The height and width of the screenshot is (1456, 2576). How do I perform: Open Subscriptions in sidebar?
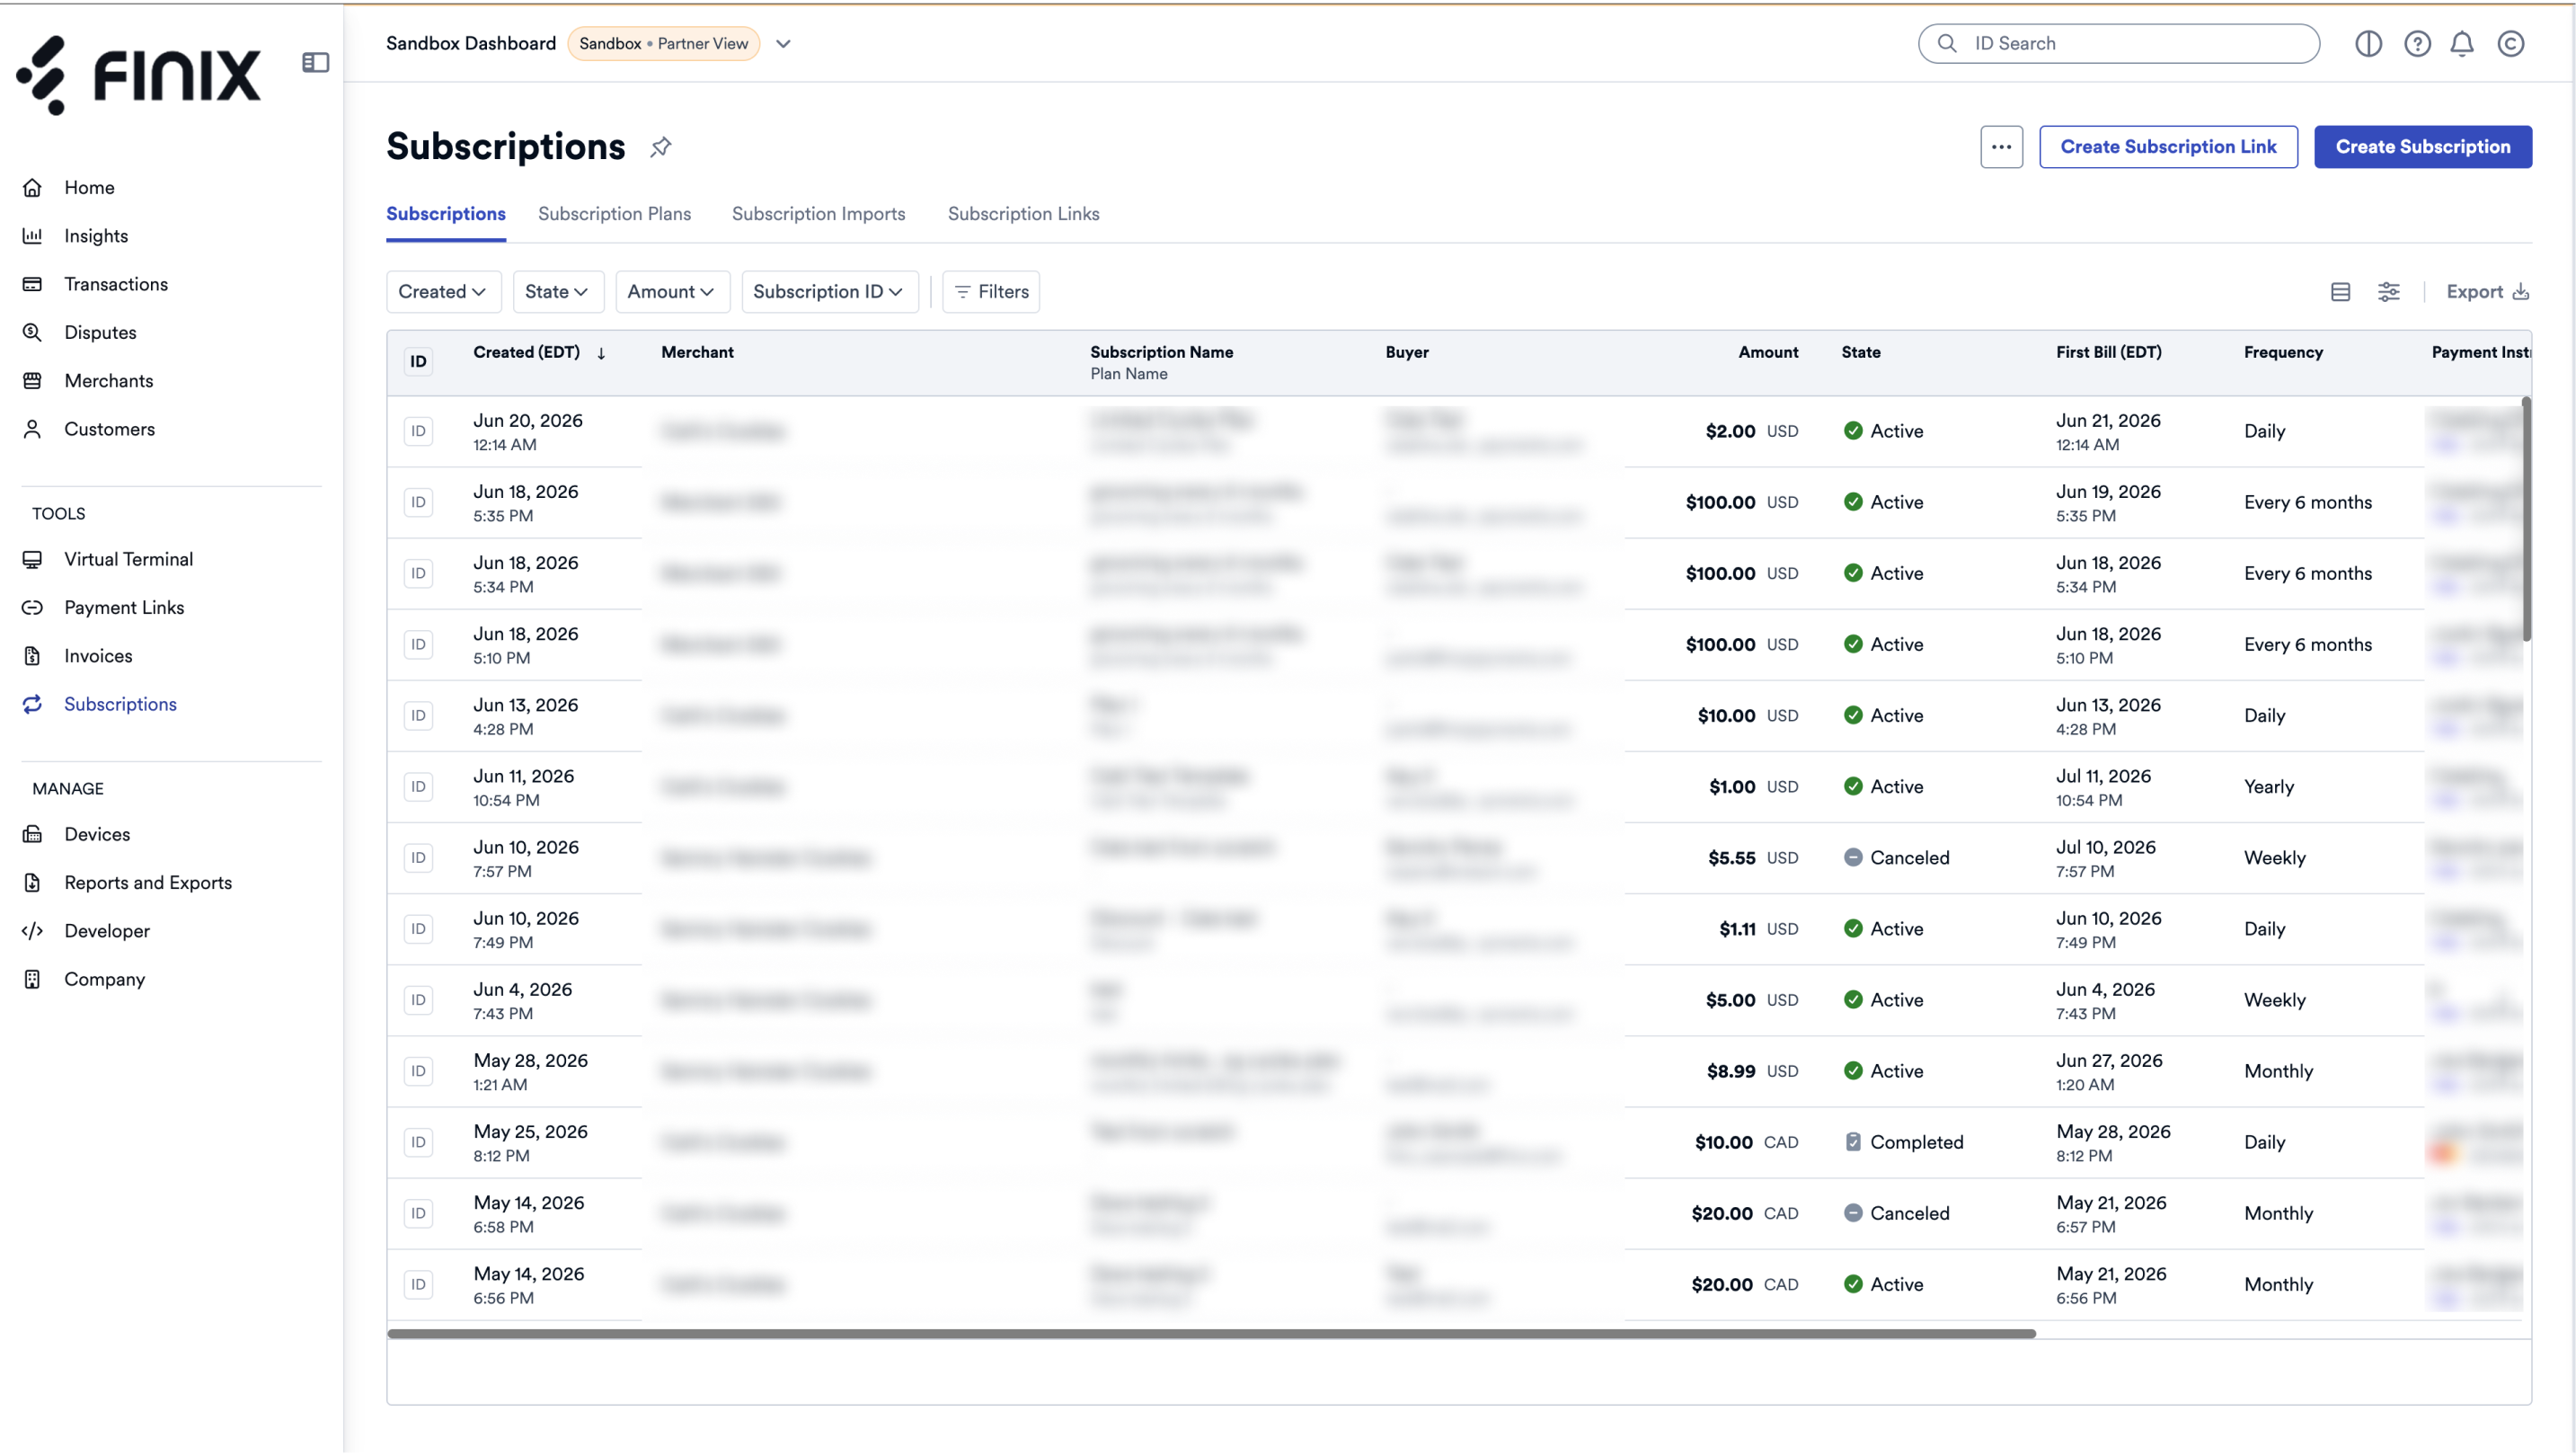tap(120, 704)
